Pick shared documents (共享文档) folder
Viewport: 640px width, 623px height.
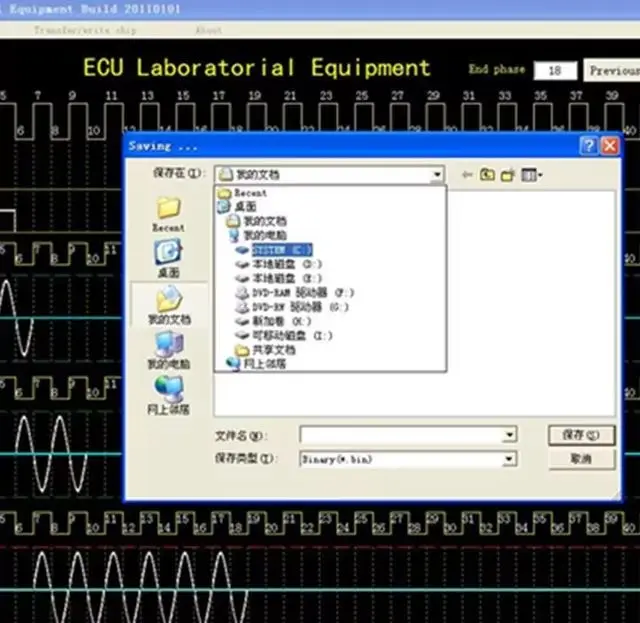pos(272,351)
